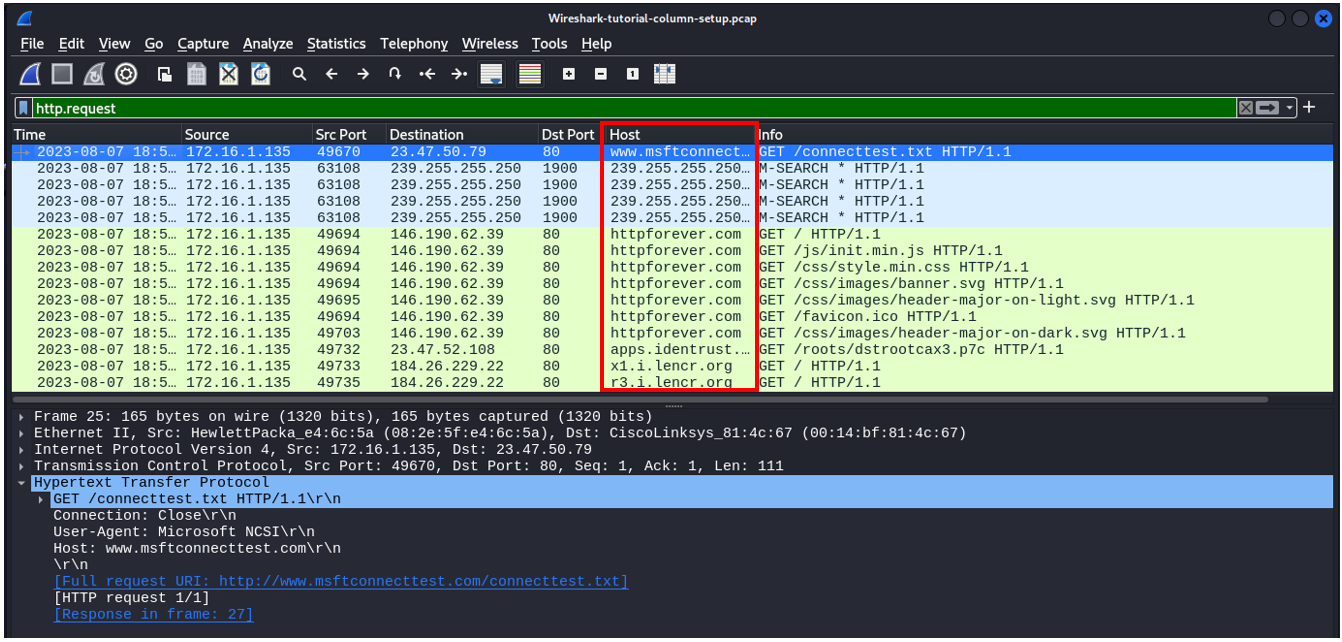Zoom in on the packet text
This screenshot has height=642, width=1342.
tap(569, 74)
